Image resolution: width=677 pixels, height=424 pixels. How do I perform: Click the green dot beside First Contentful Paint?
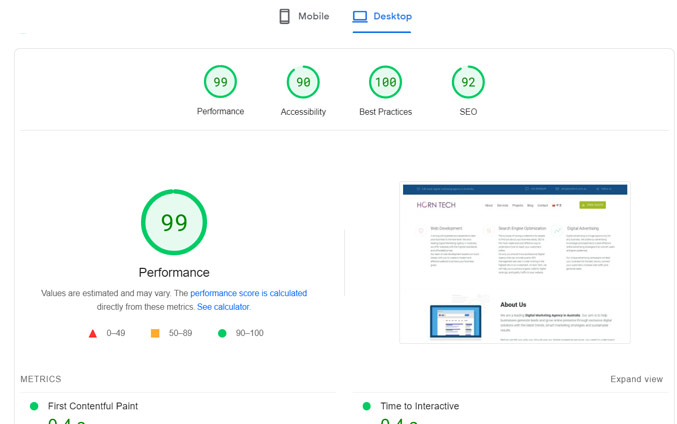(x=34, y=406)
